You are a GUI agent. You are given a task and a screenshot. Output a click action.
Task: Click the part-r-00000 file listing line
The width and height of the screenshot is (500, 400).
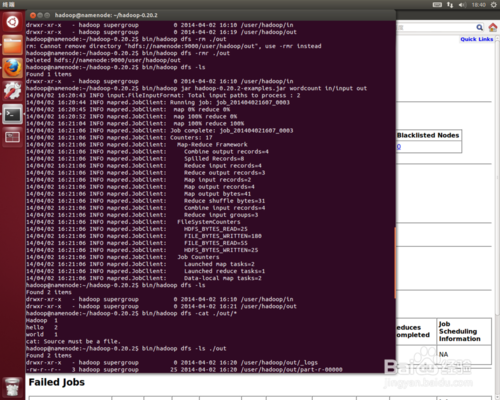tap(184, 370)
